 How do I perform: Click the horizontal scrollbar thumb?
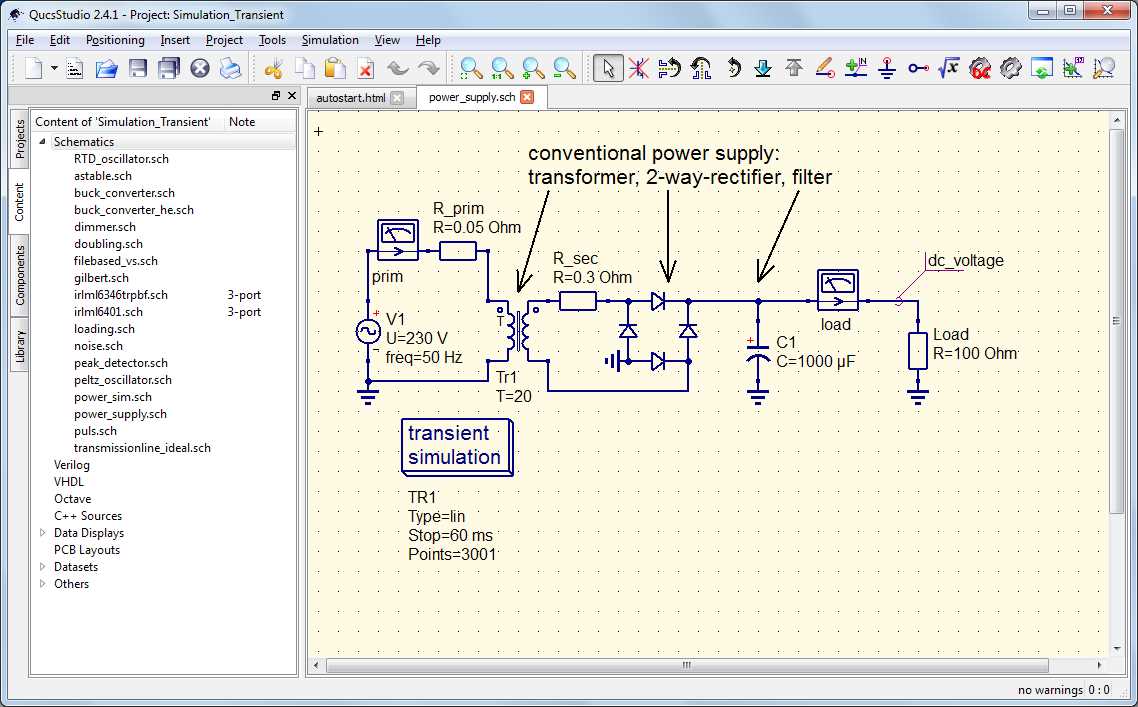pos(687,665)
